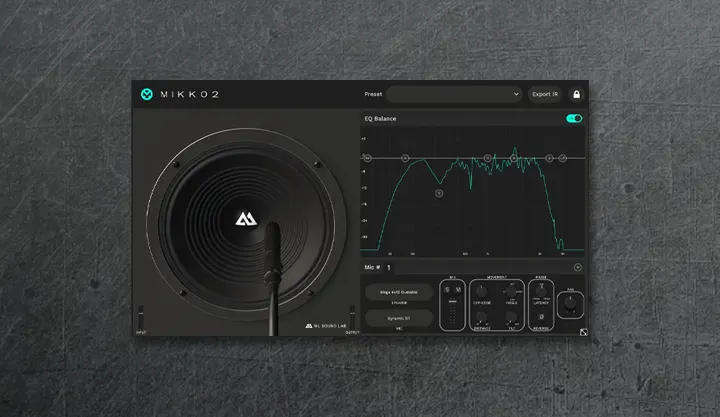
Task: Click the Reverse phase icon
Action: [x=541, y=316]
